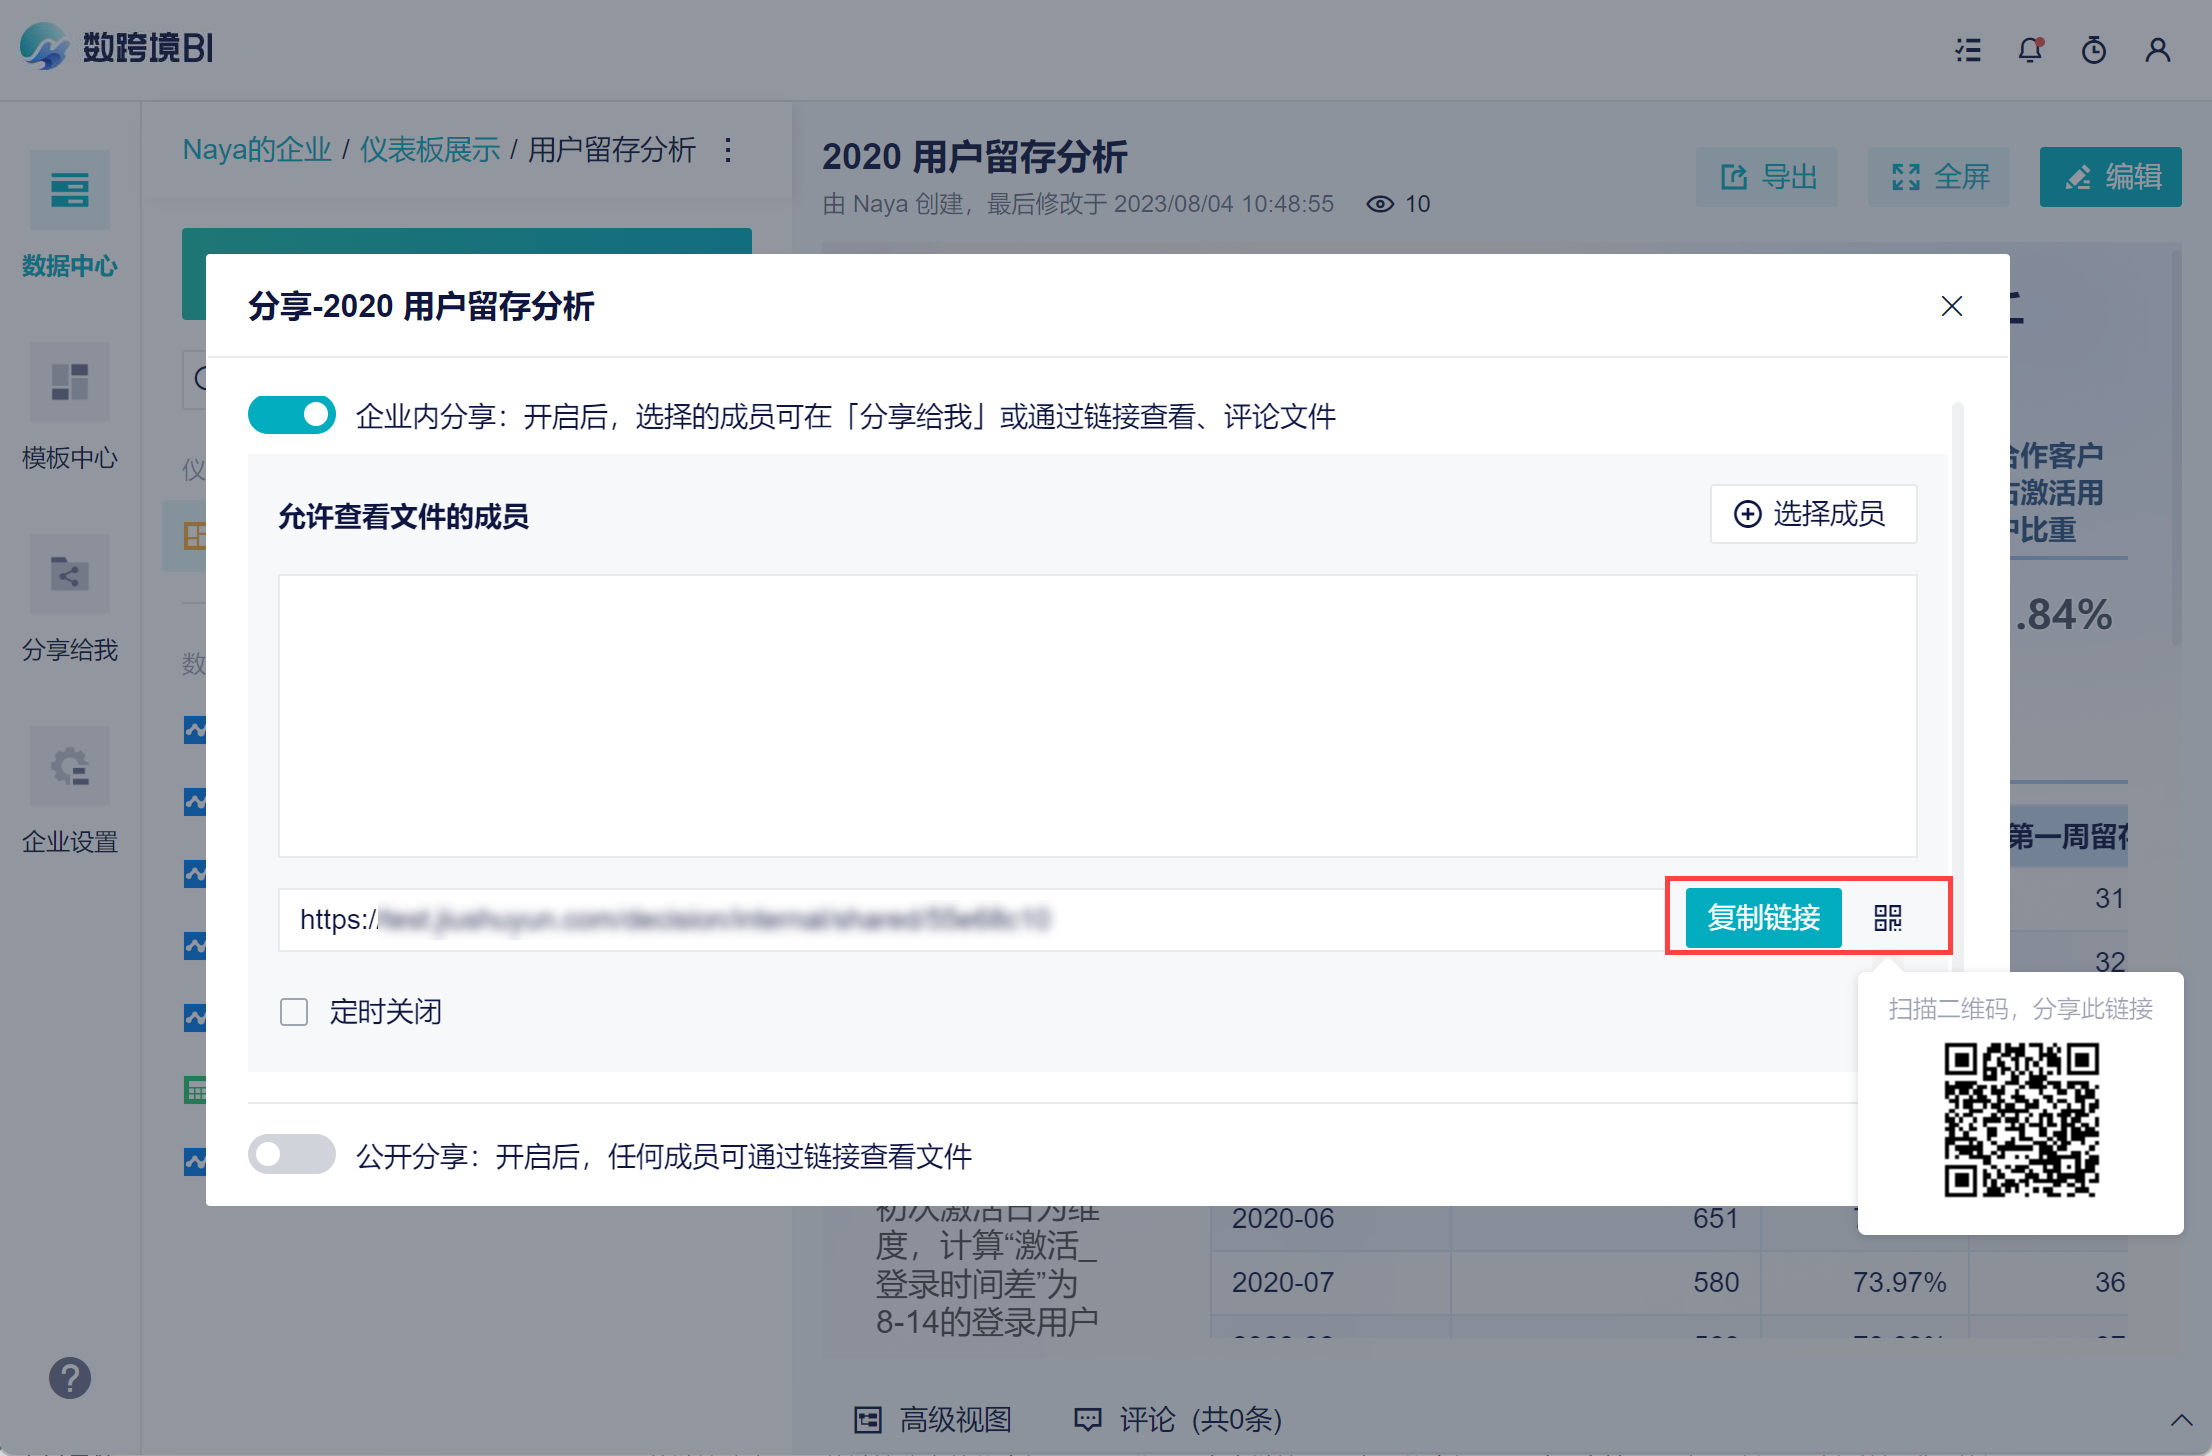Screen dimensions: 2212x1456
Task: Click the timer clock icon in header
Action: tap(2093, 49)
